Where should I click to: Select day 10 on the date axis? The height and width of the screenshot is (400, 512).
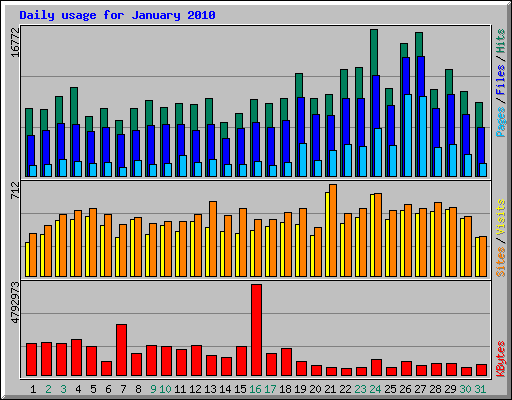pos(165,389)
